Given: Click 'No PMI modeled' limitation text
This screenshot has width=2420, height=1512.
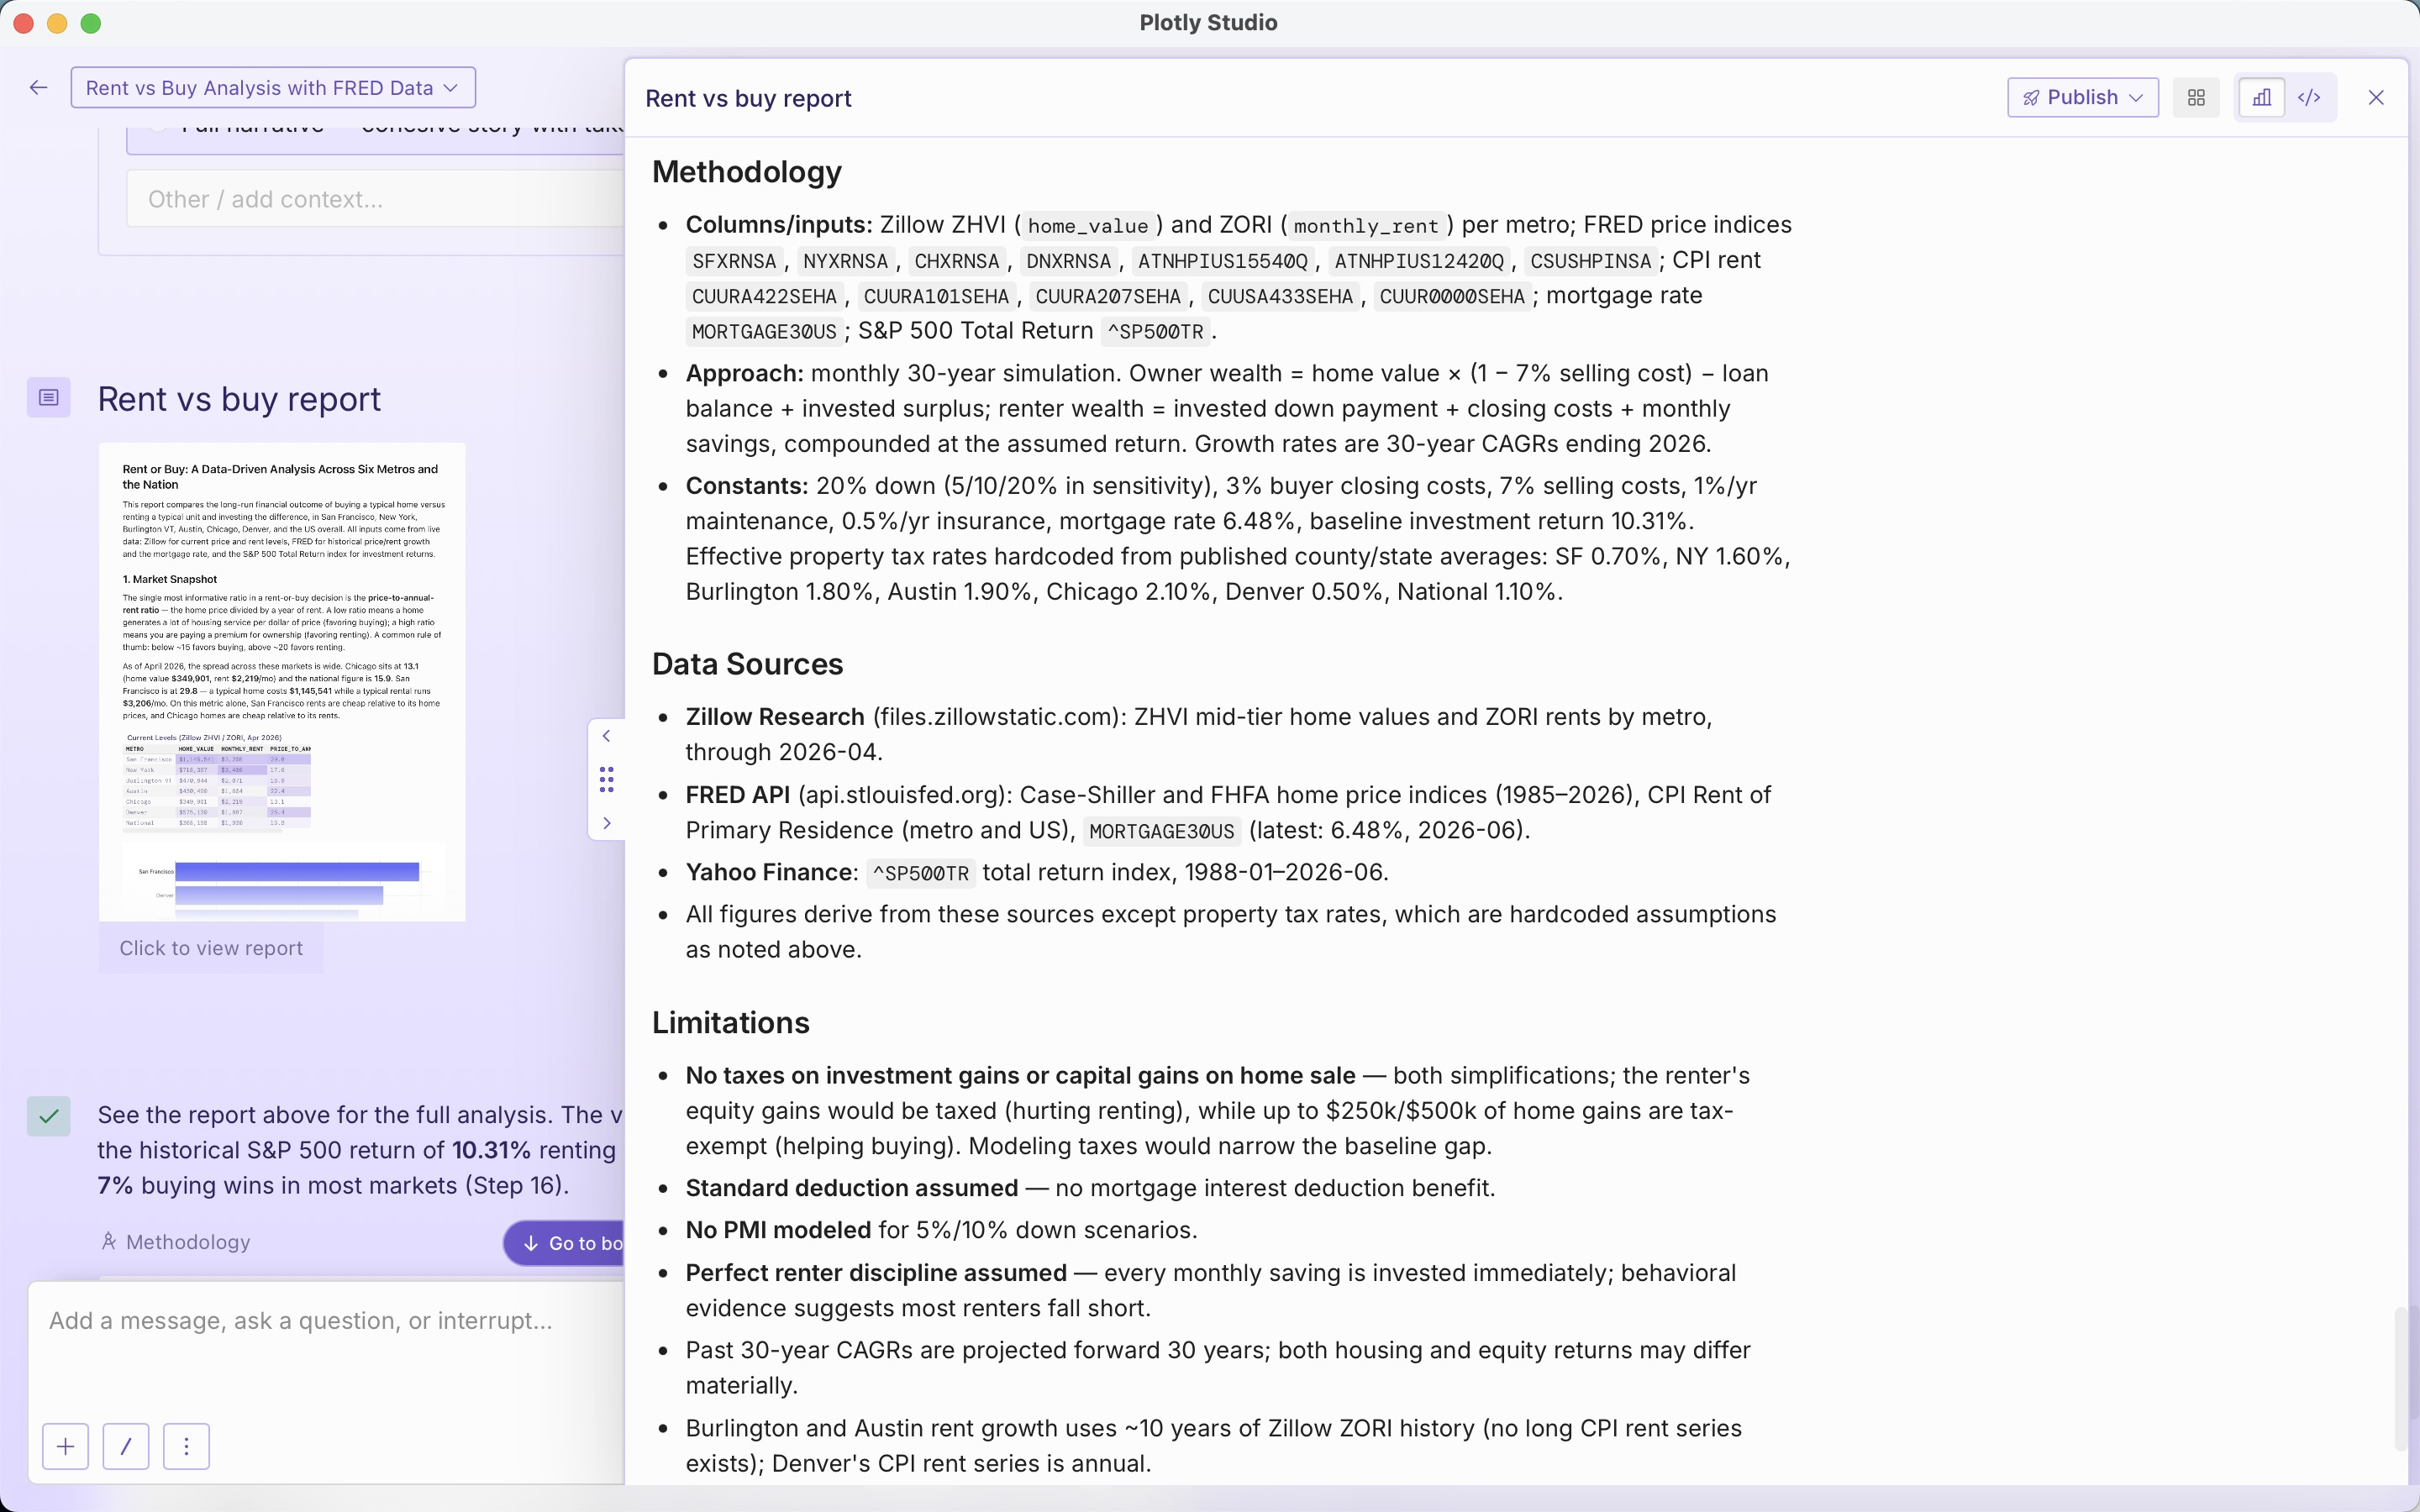Looking at the screenshot, I should point(779,1230).
